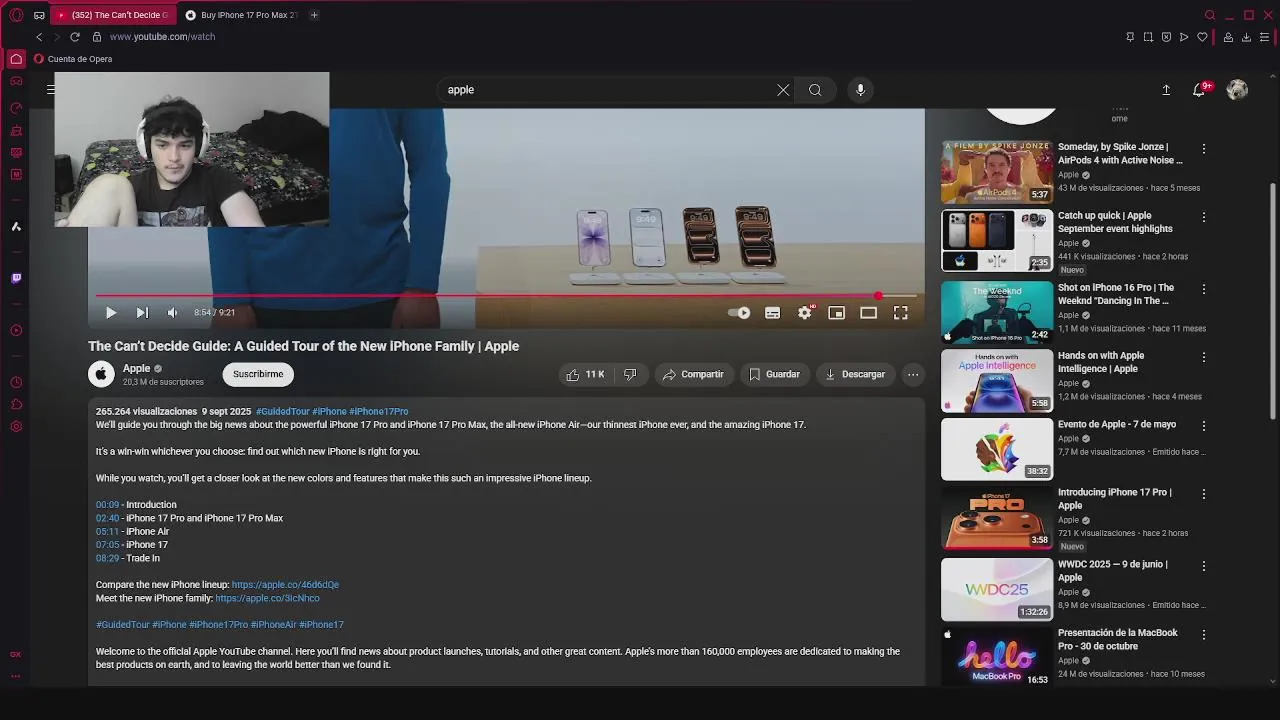The image size is (1280, 720).
Task: Click #iPhoneAir hashtag in description
Action: point(273,625)
